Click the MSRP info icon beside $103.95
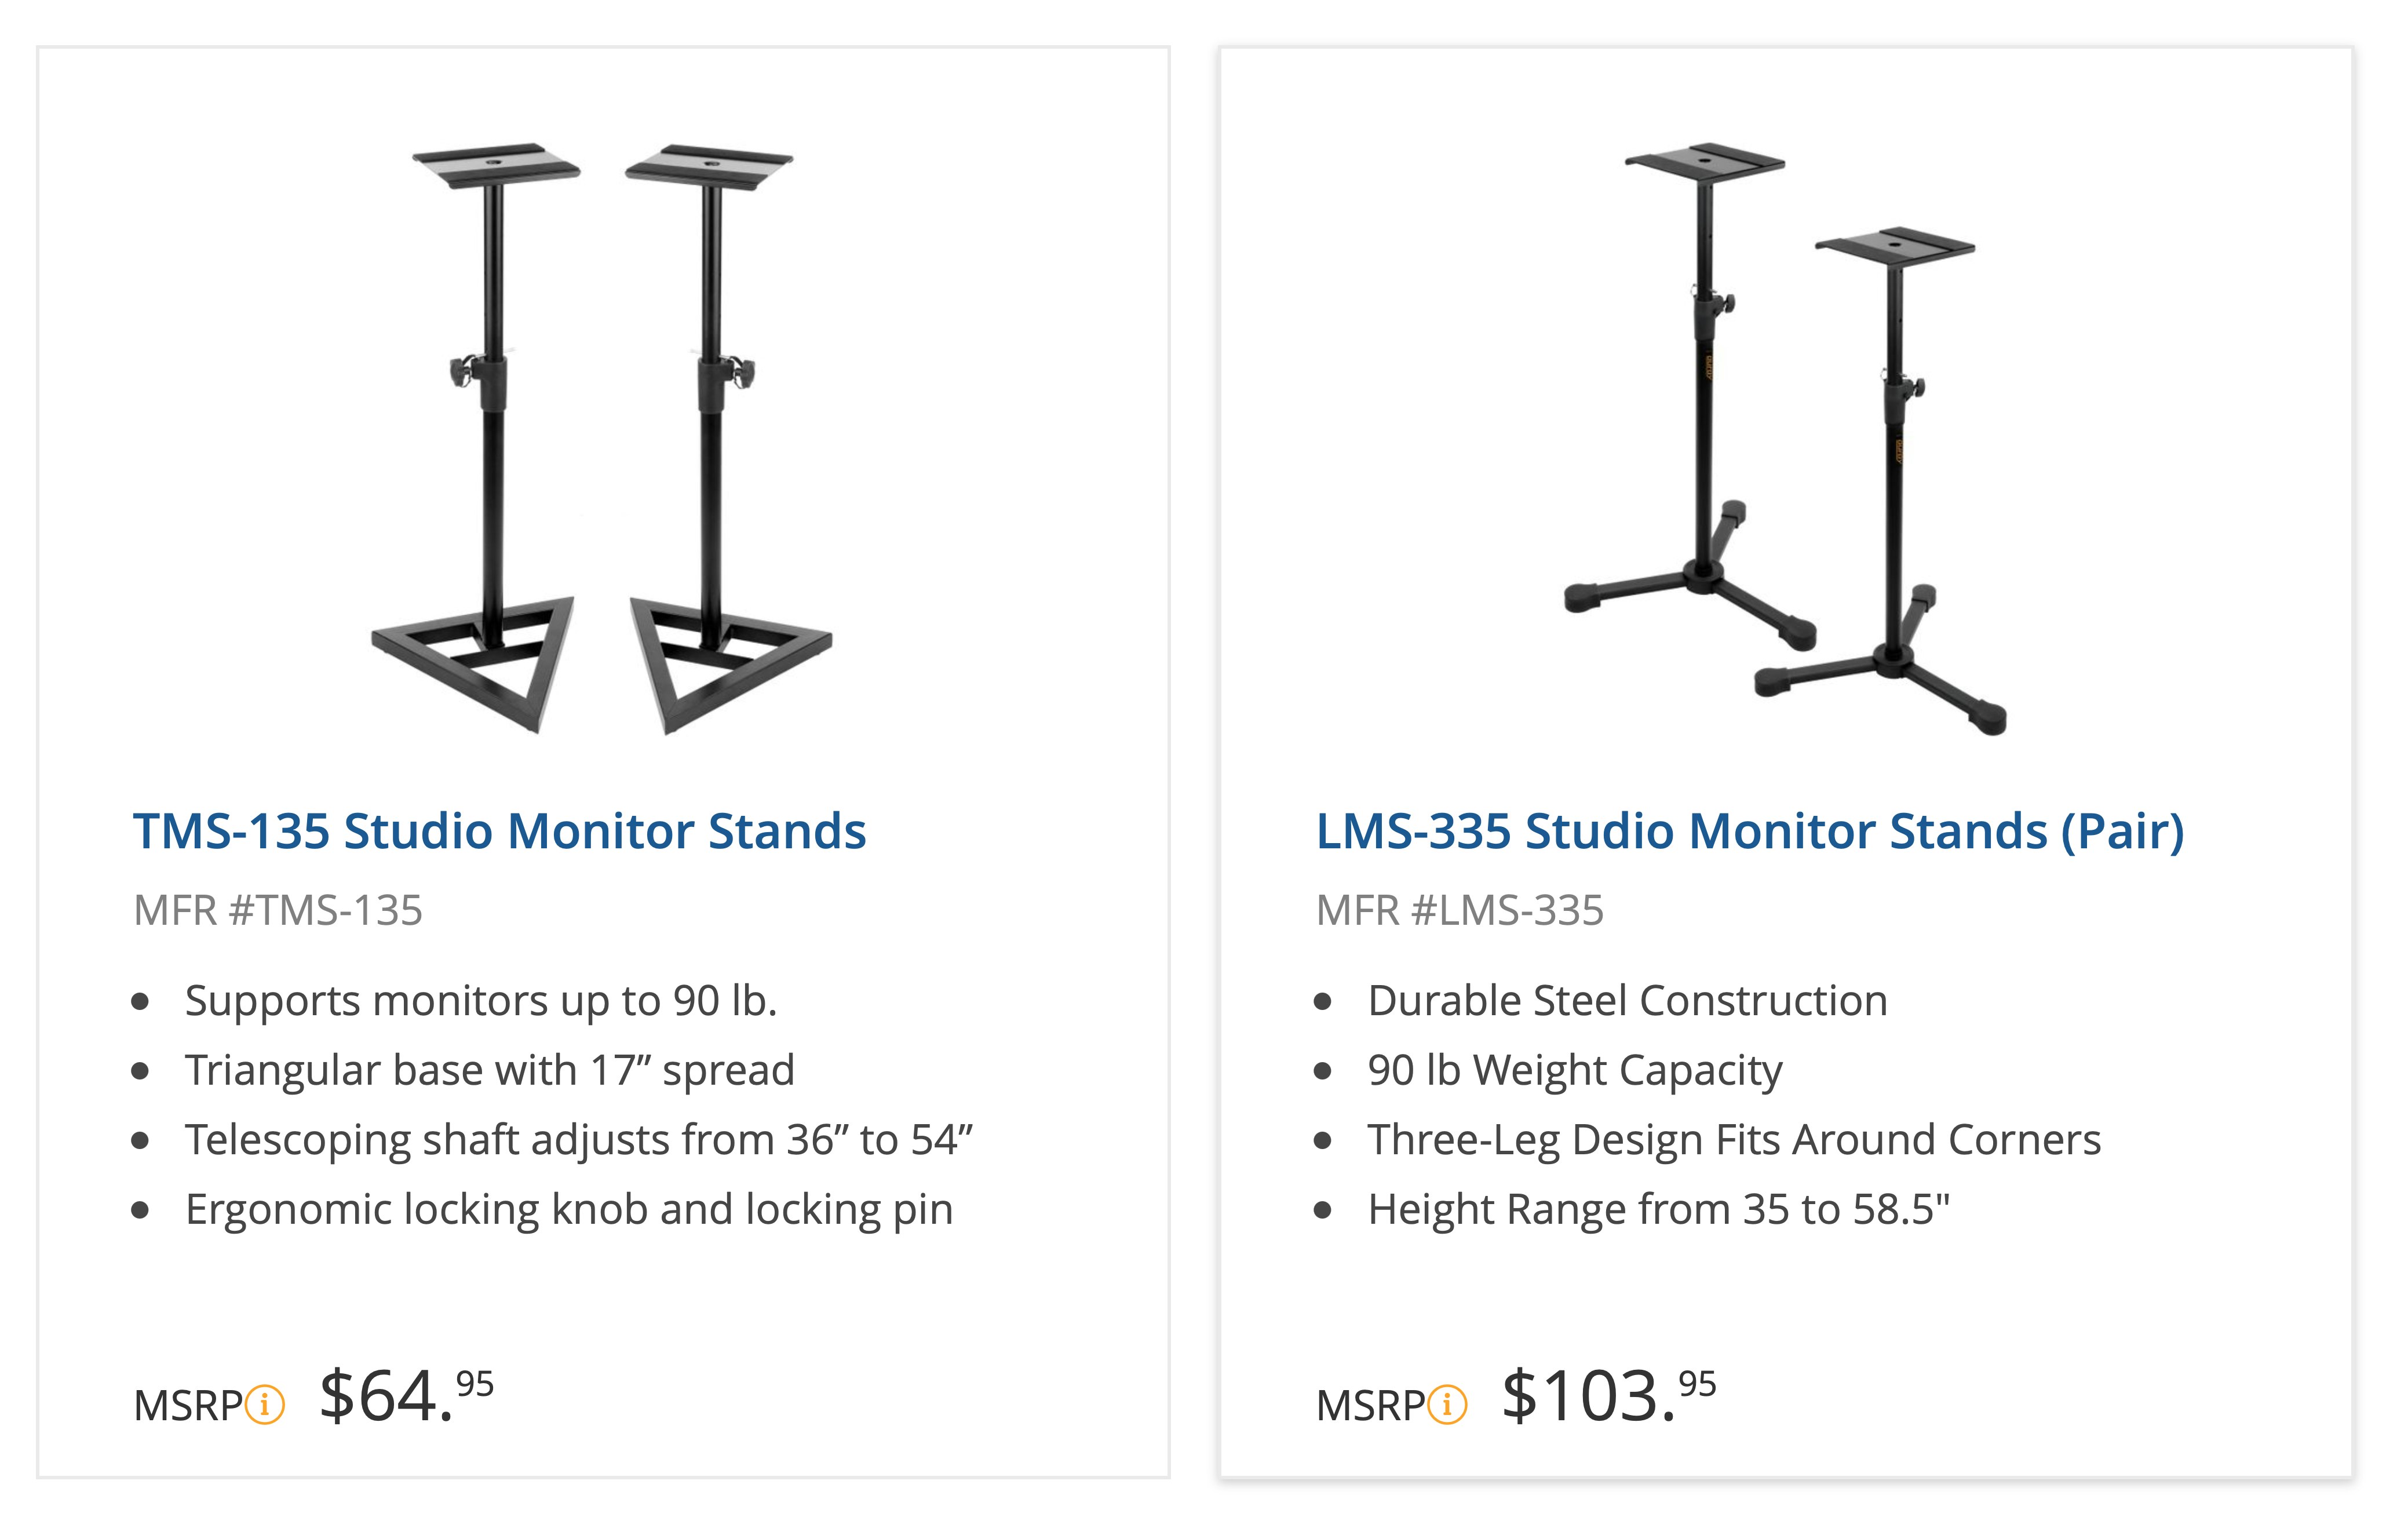2408x1517 pixels. (1447, 1404)
